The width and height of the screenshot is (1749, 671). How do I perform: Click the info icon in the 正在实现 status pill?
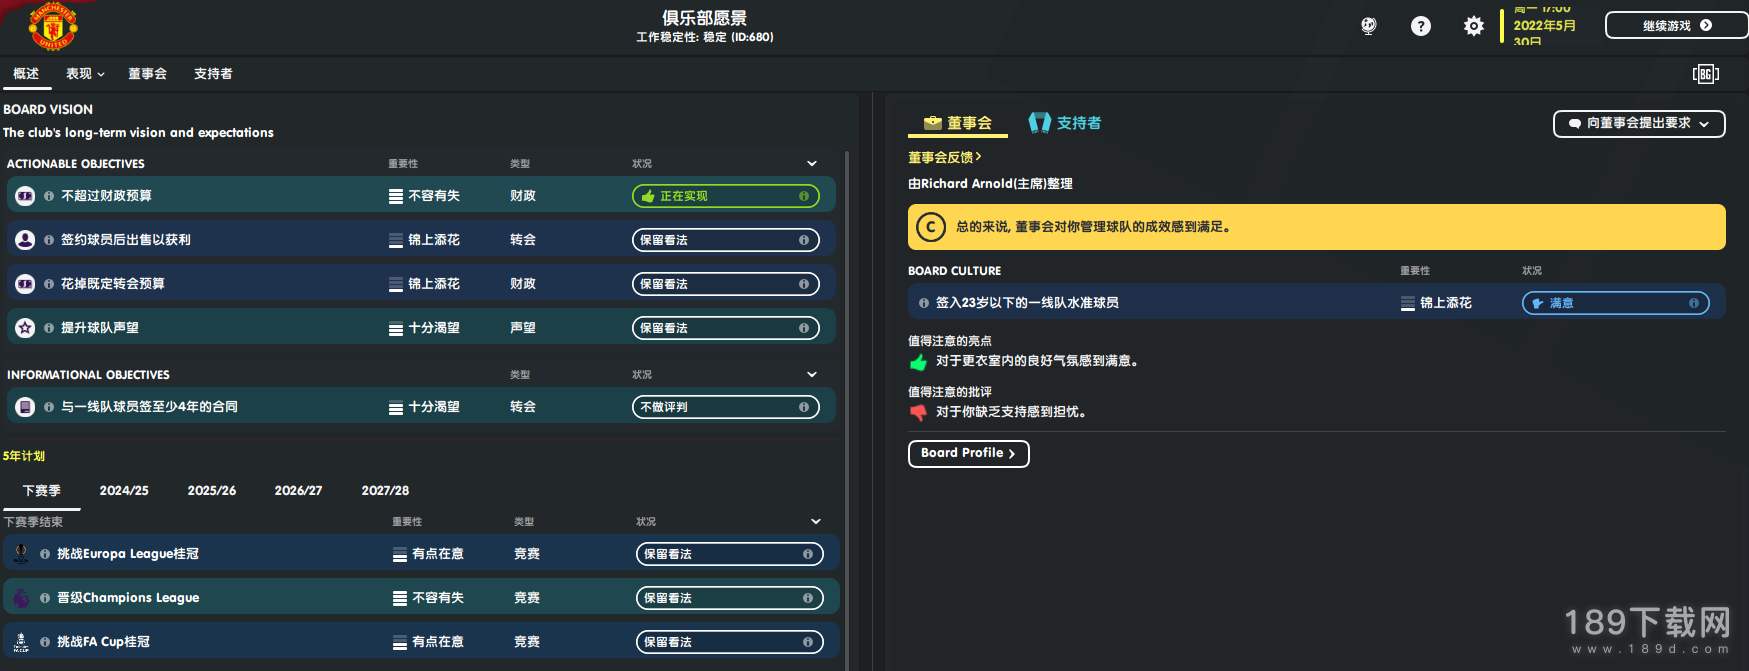pos(804,196)
